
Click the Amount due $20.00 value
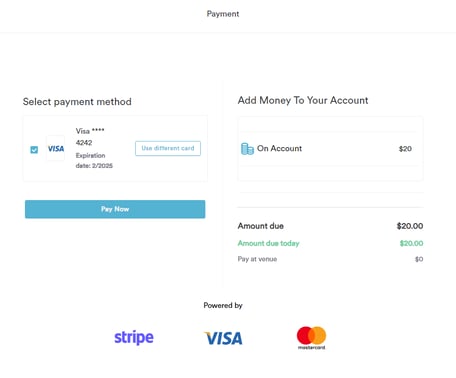coord(410,226)
